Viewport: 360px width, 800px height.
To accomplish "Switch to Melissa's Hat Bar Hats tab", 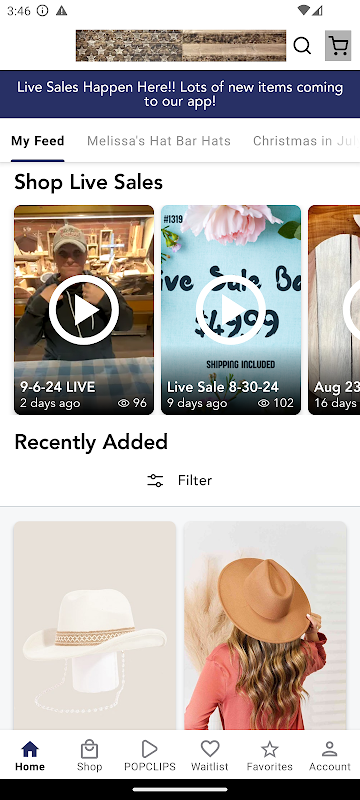I will 159,141.
